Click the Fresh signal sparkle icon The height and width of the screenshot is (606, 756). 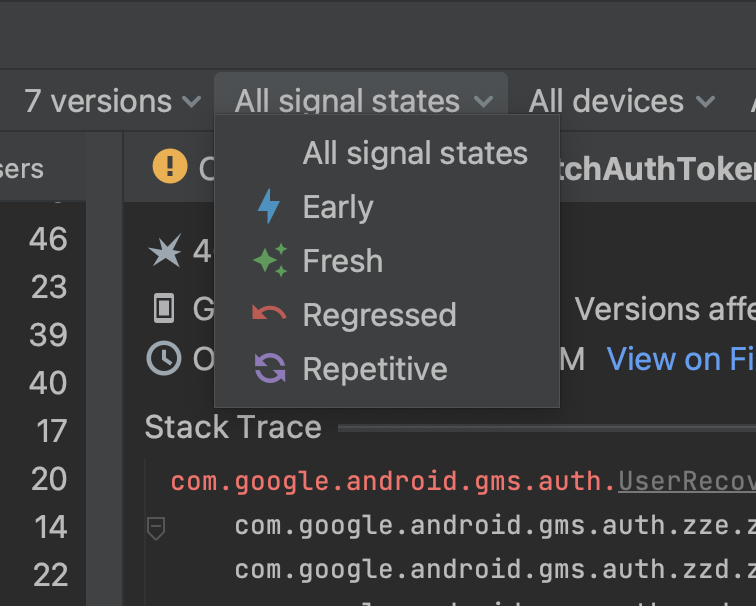click(270, 261)
